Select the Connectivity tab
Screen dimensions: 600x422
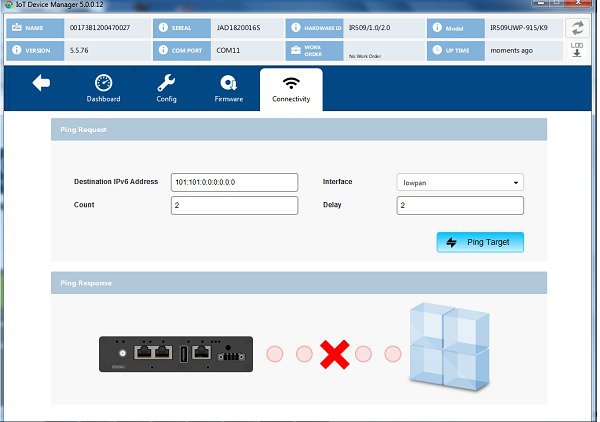coord(291,90)
